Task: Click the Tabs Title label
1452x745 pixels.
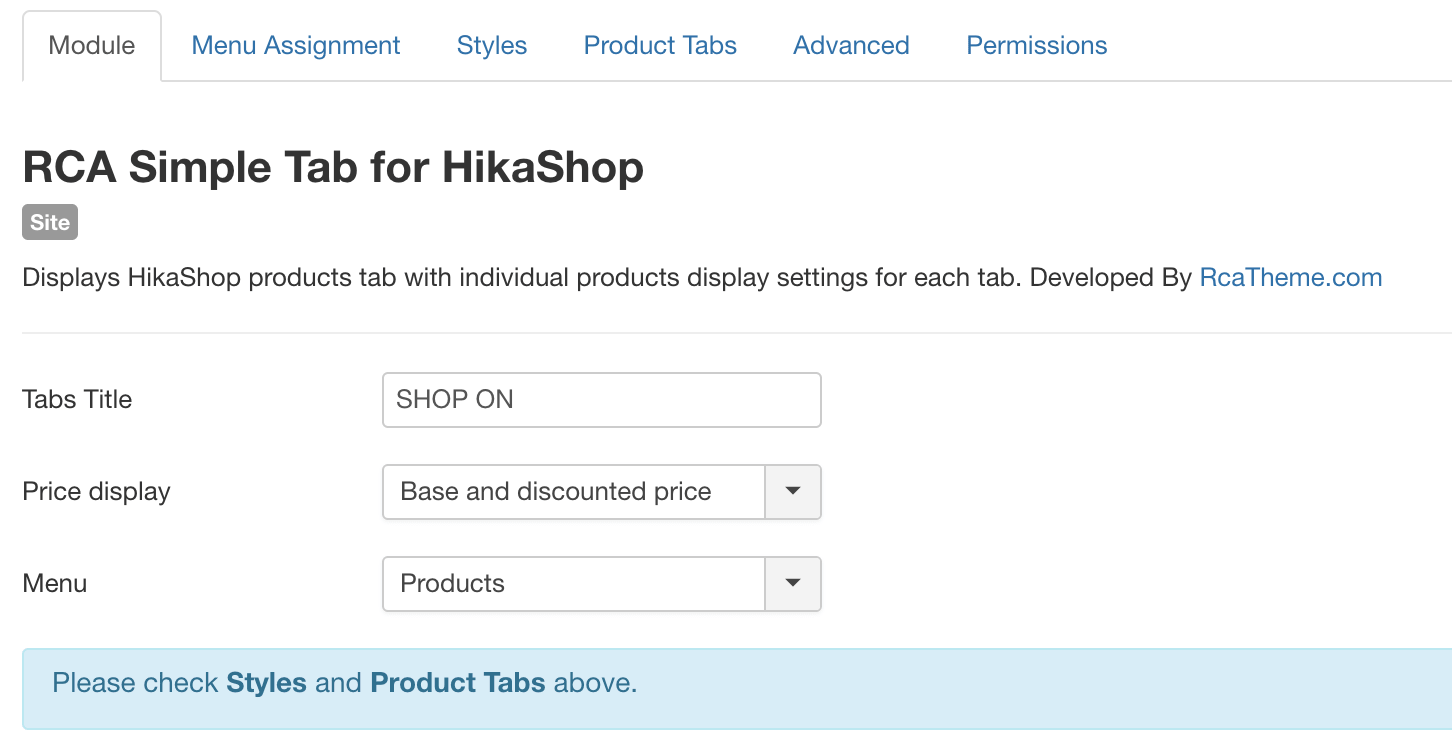Action: (x=77, y=399)
